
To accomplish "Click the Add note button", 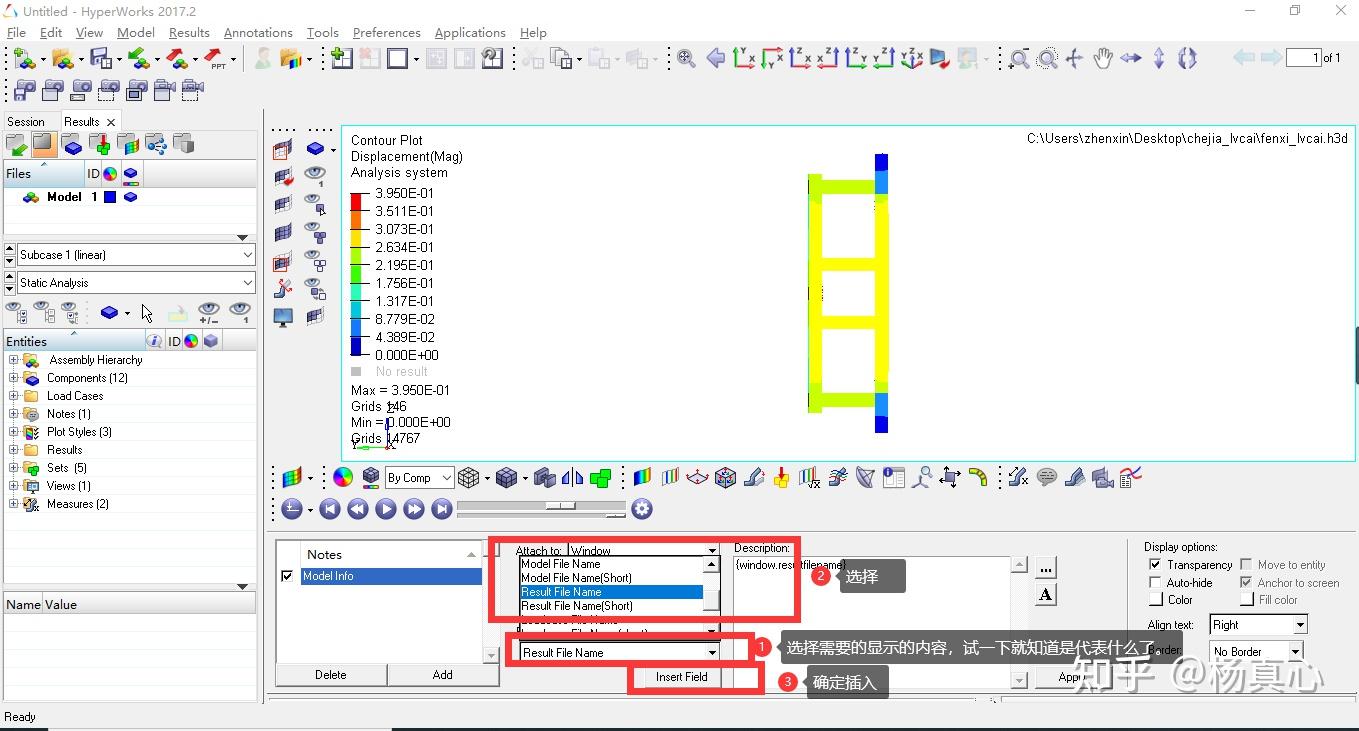I will [x=443, y=675].
